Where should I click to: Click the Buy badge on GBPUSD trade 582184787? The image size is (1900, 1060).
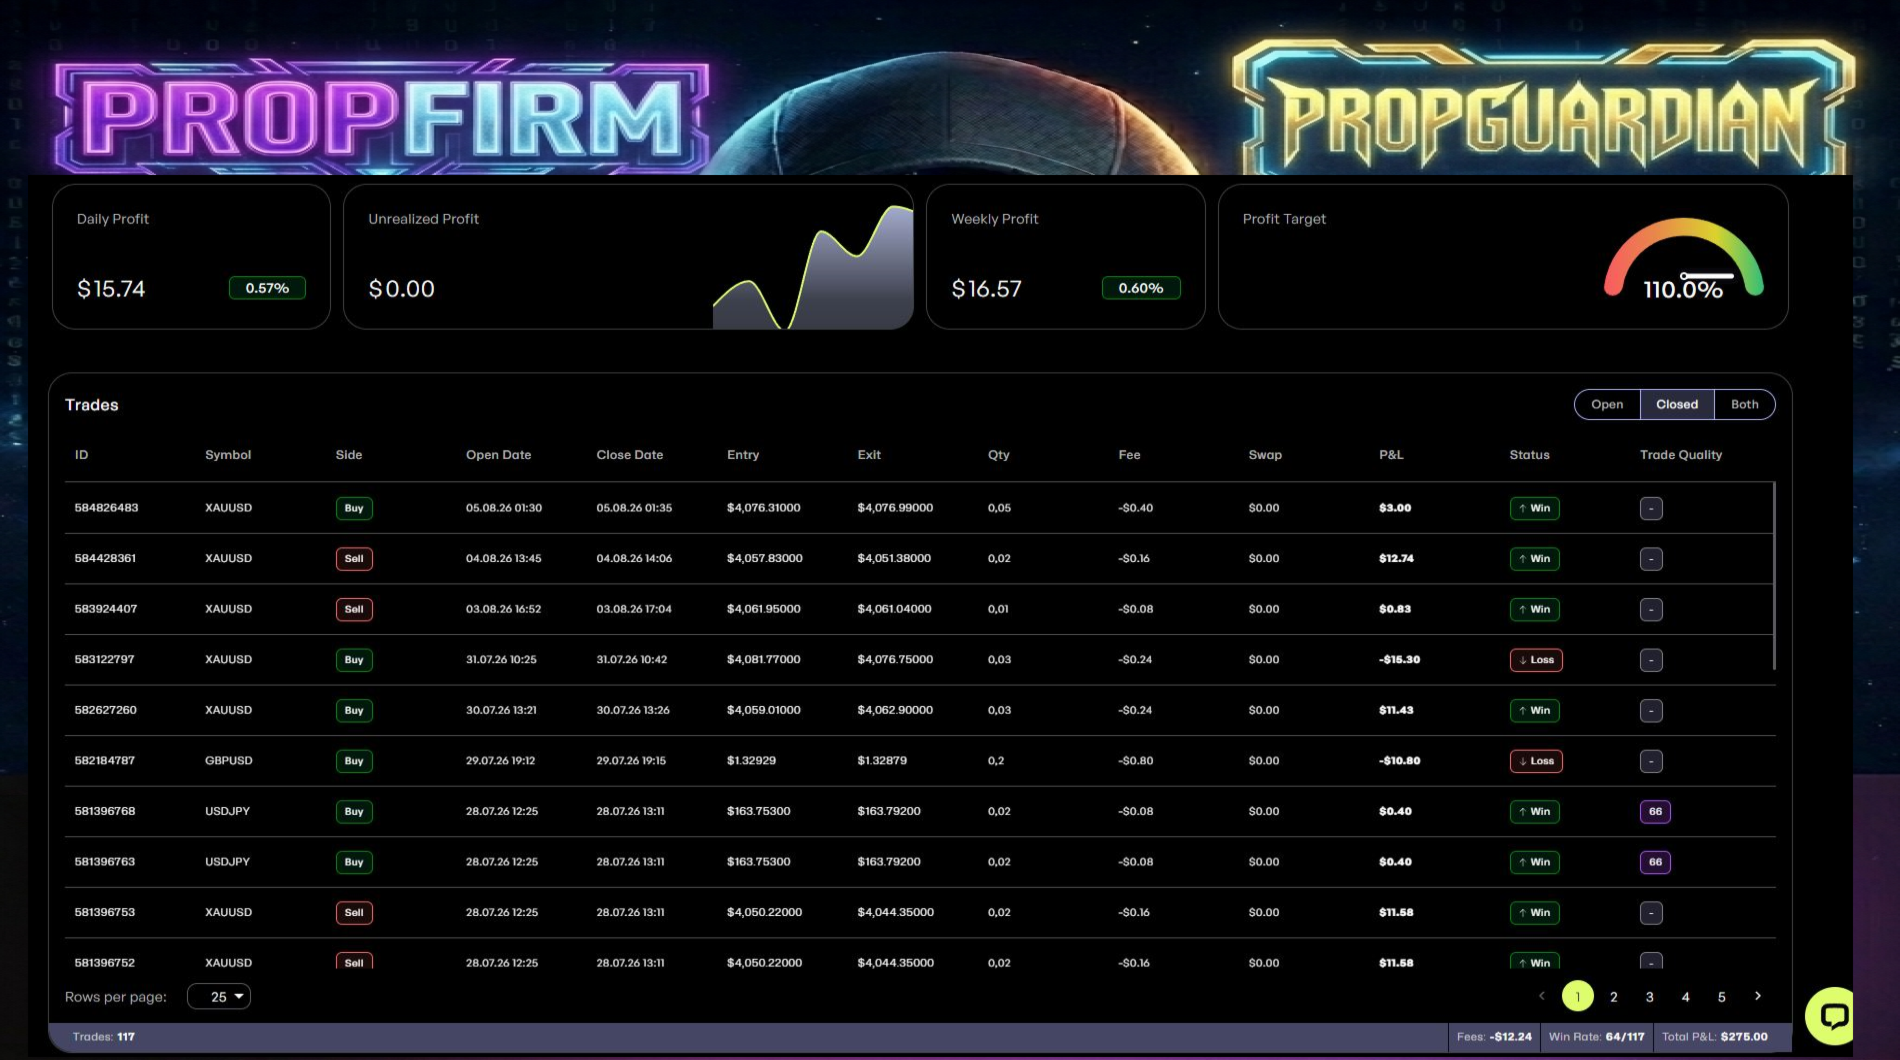point(354,761)
